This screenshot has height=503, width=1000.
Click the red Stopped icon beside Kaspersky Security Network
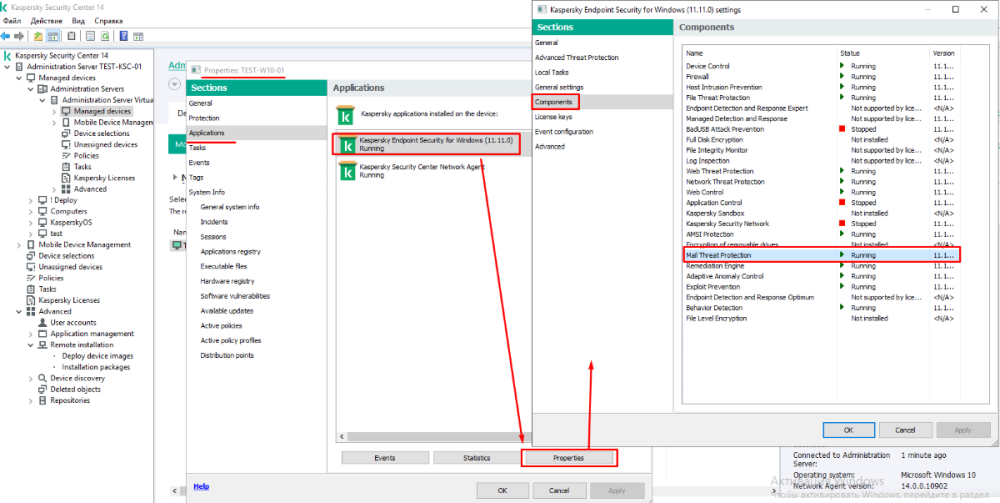(x=842, y=223)
